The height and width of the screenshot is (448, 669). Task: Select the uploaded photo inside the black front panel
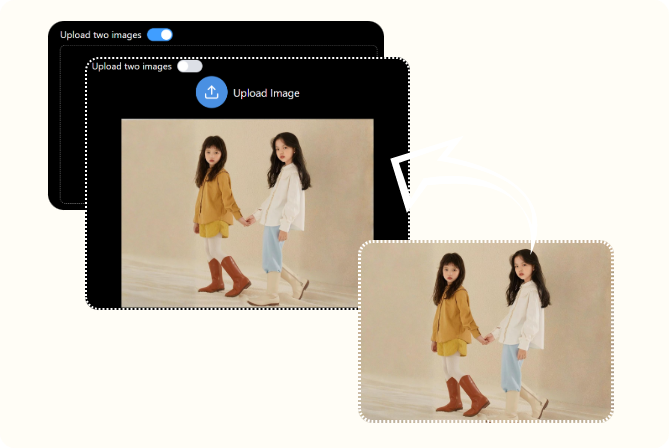[247, 213]
